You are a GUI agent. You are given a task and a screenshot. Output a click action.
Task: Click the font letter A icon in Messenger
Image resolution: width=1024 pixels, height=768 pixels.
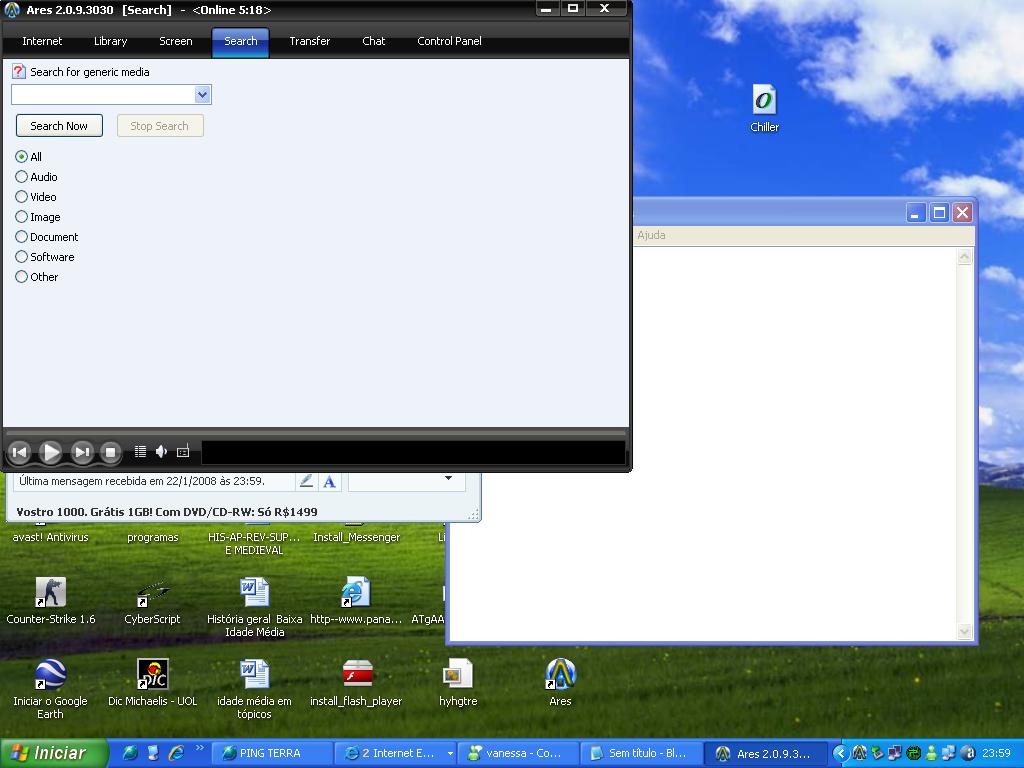click(329, 481)
